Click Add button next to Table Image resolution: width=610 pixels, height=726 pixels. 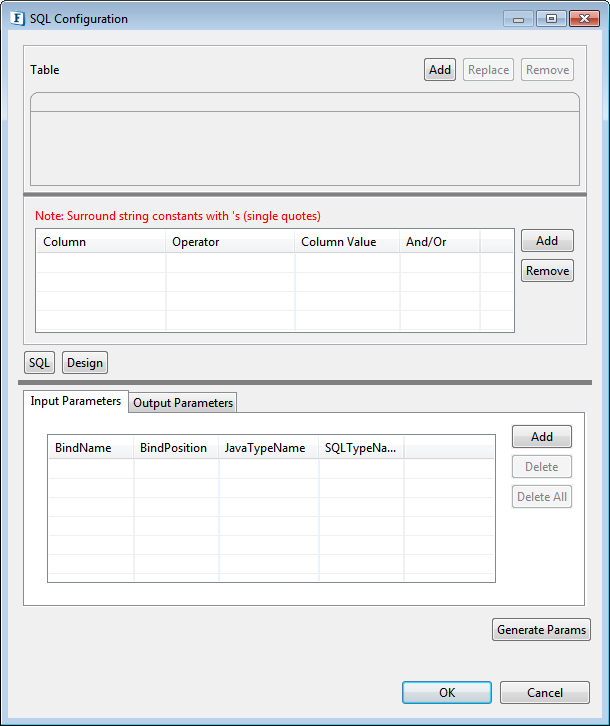tap(440, 70)
